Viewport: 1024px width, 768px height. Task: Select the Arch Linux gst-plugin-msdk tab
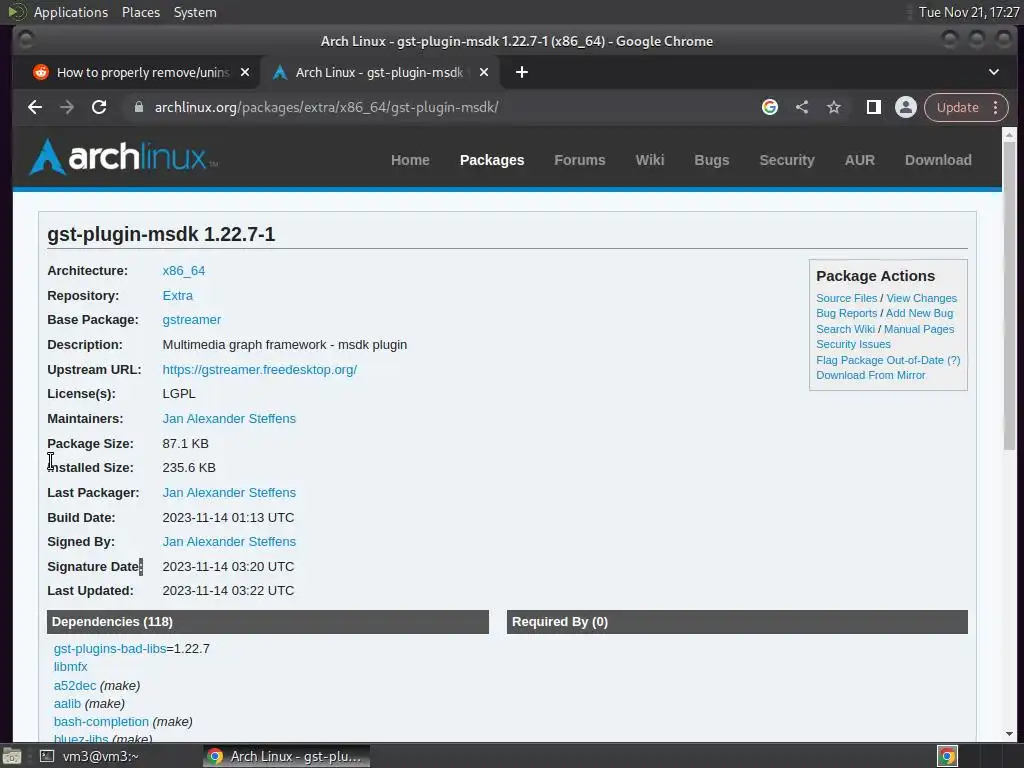click(379, 72)
